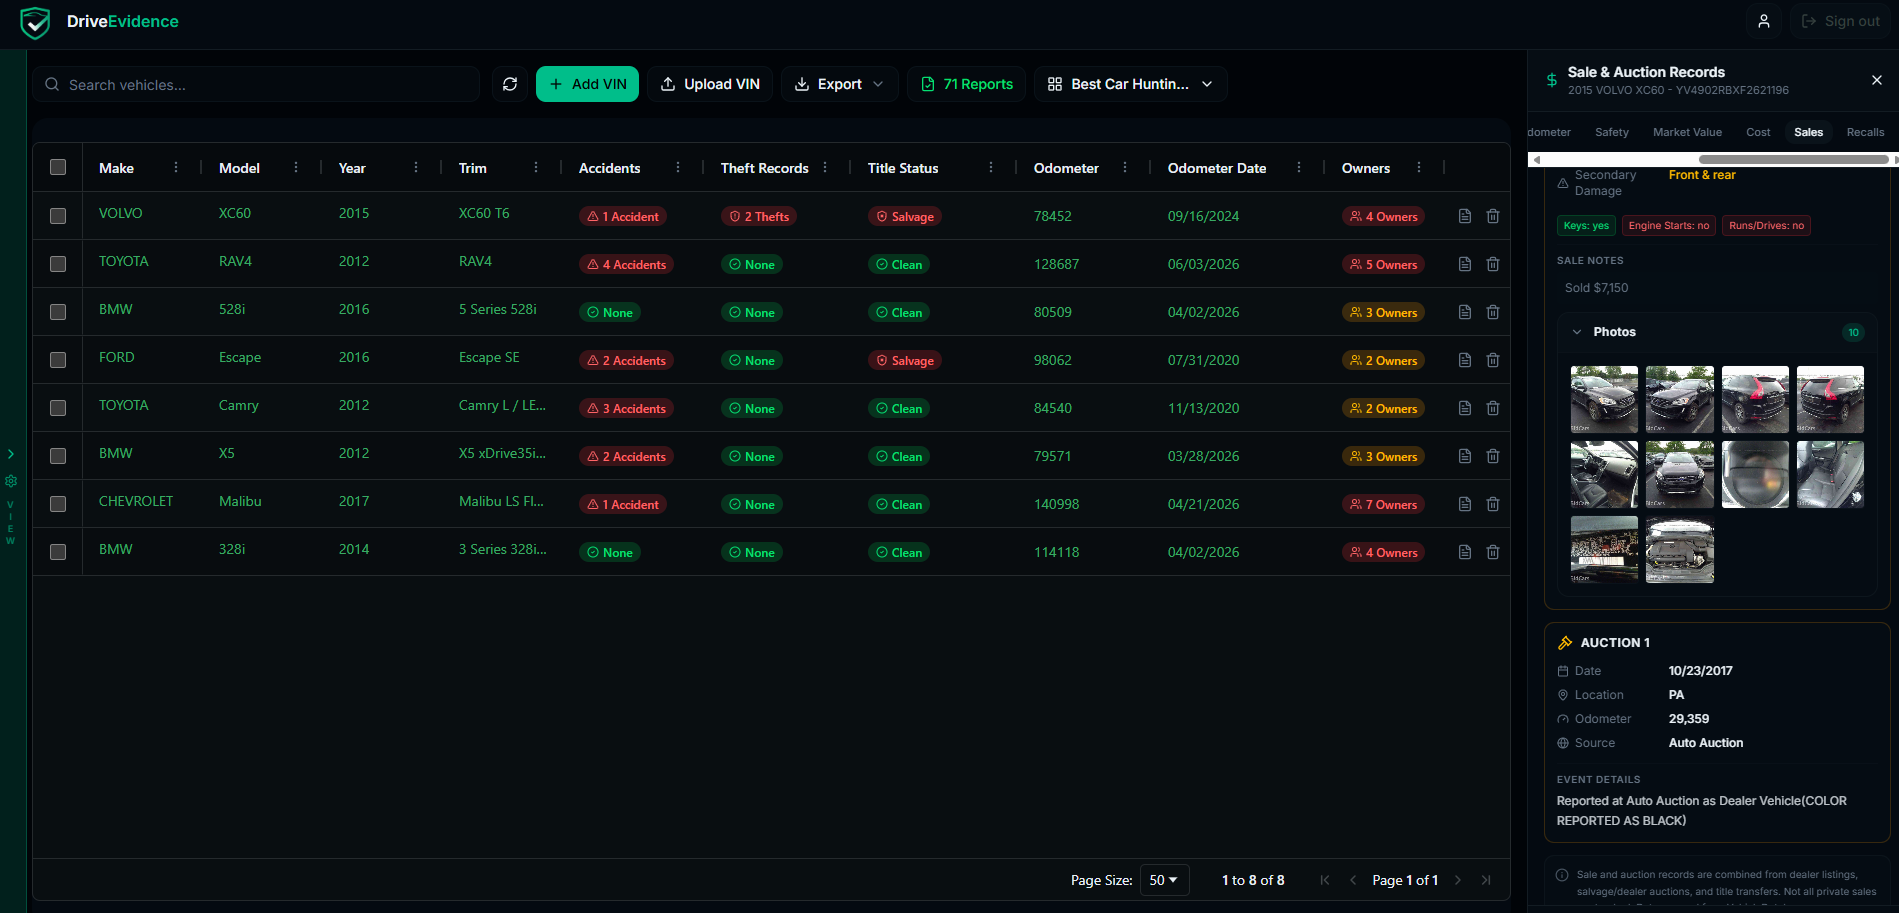Delete the VOLVO XC60 row

1493,216
